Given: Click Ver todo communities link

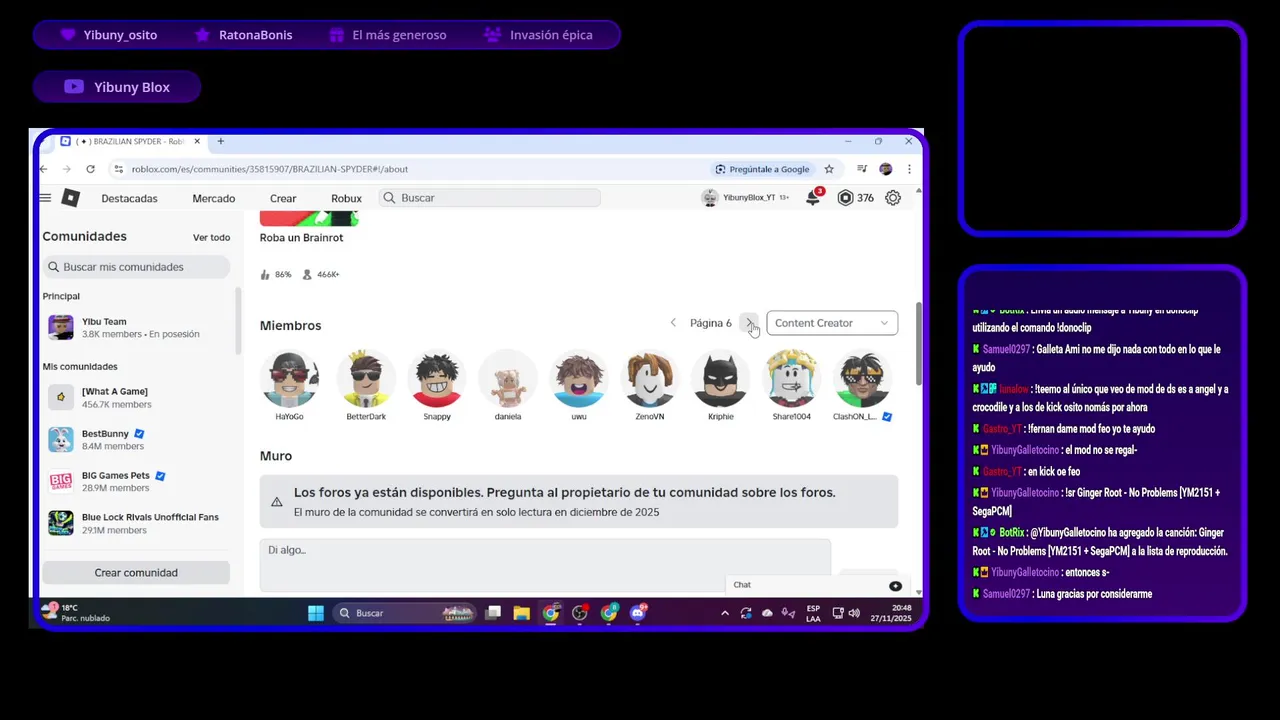Looking at the screenshot, I should click(x=211, y=238).
